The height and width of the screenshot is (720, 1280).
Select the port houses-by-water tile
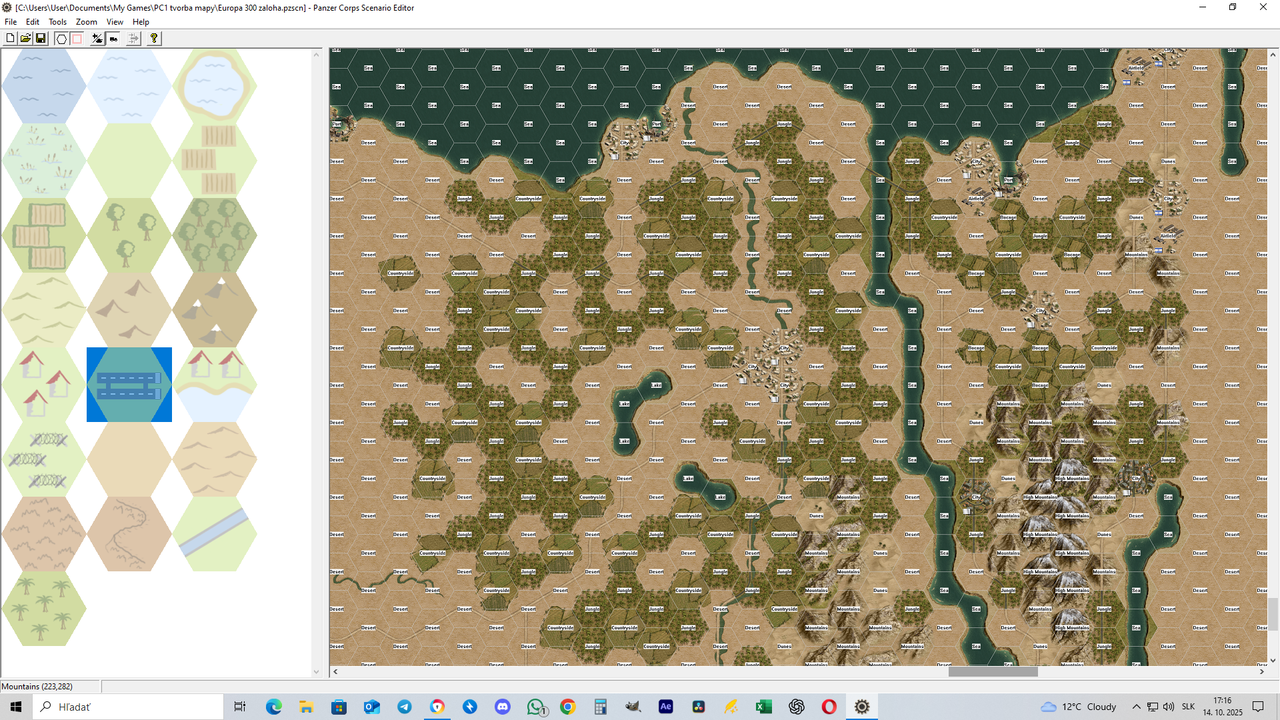[x=215, y=384]
